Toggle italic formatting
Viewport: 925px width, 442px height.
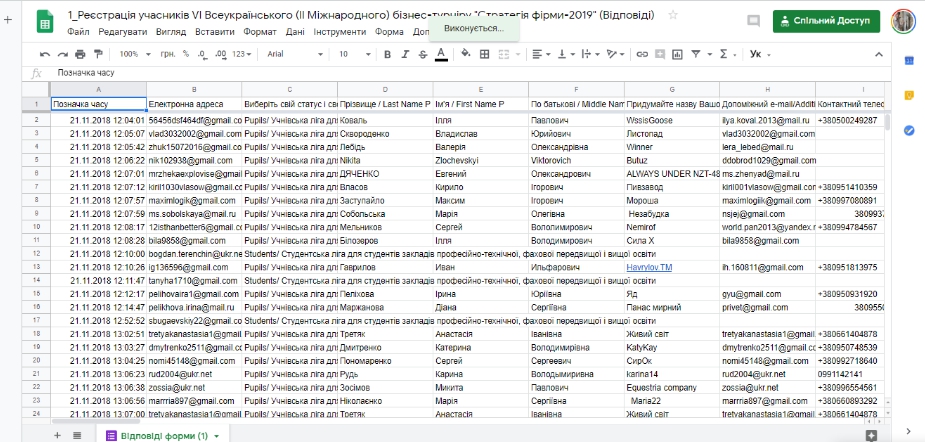403,54
